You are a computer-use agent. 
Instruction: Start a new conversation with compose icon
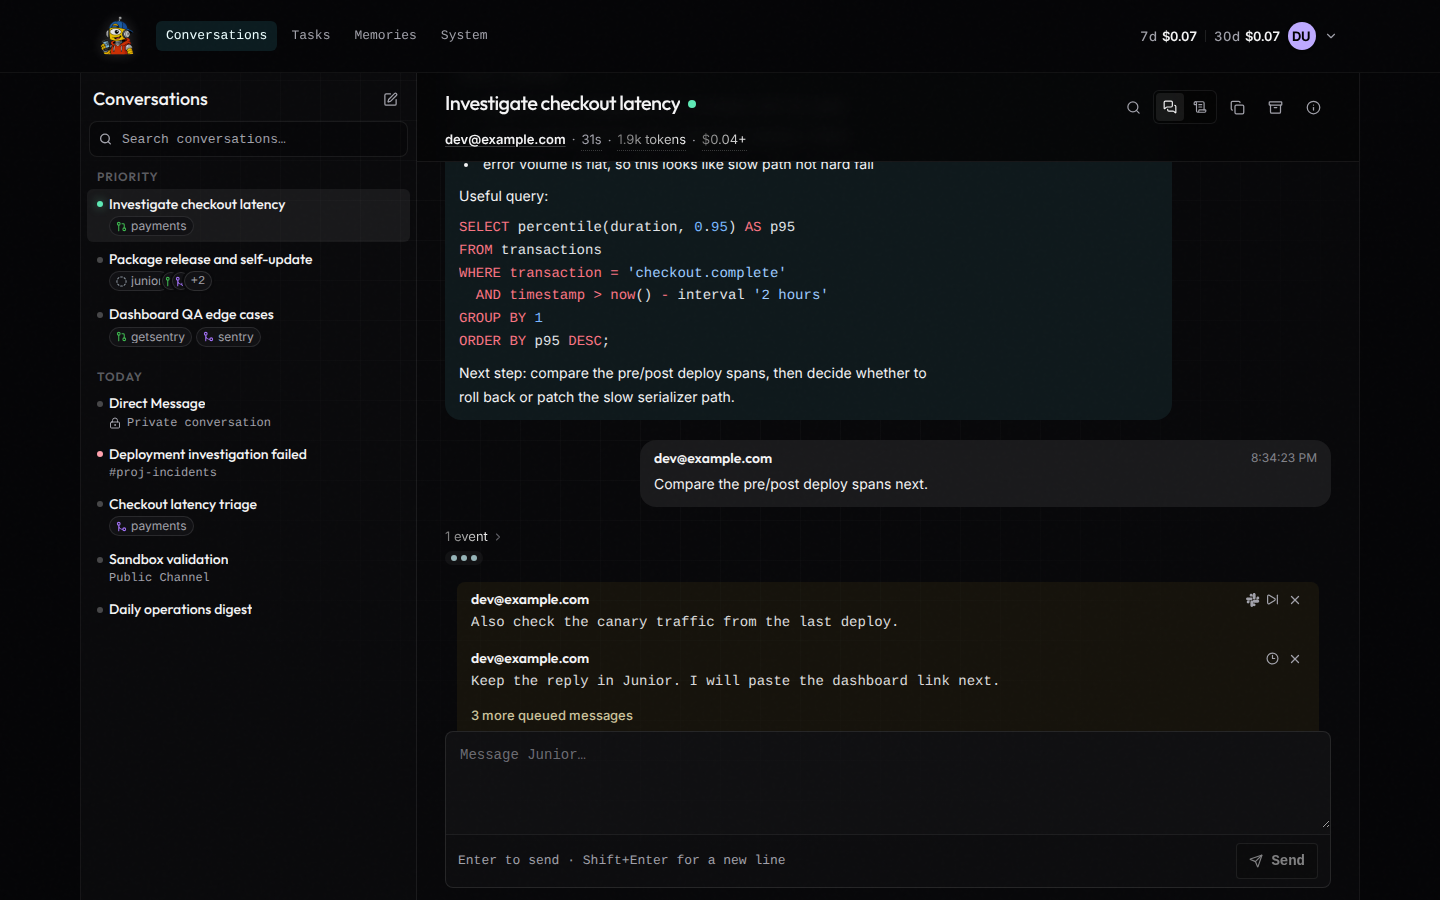(391, 99)
